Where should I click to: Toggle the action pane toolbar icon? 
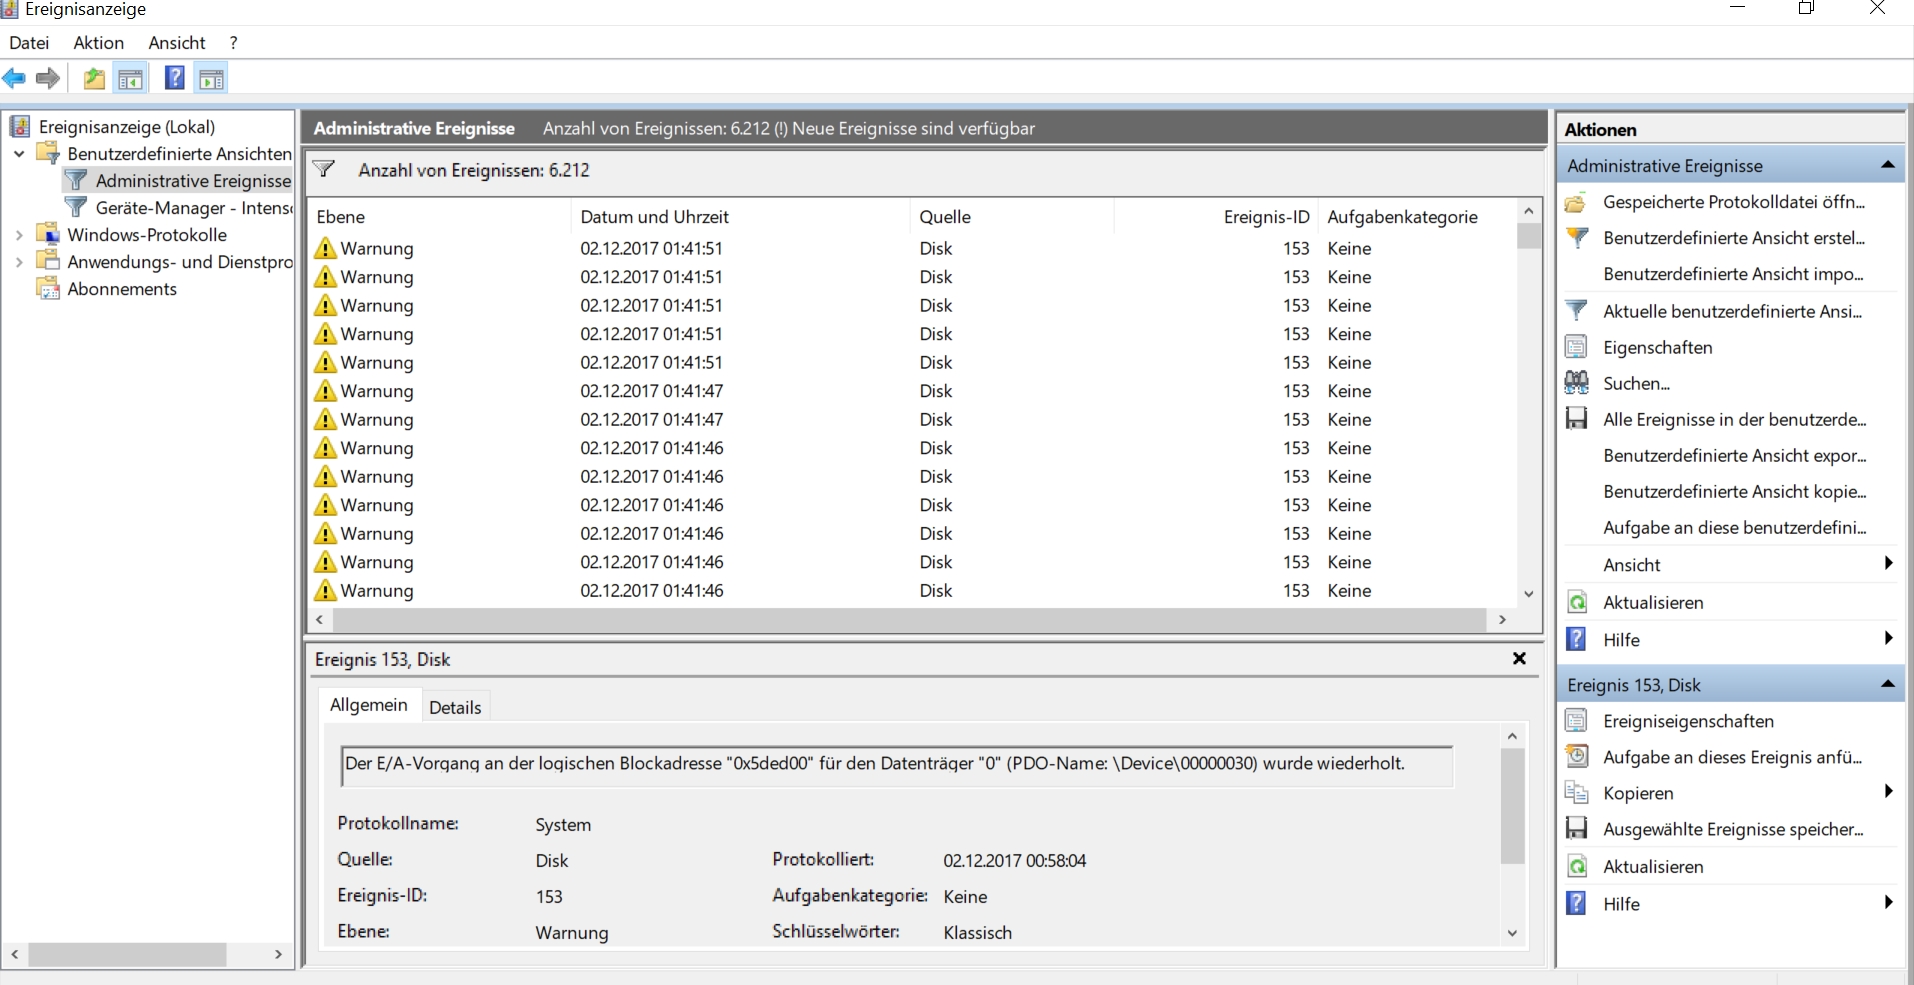click(x=211, y=78)
